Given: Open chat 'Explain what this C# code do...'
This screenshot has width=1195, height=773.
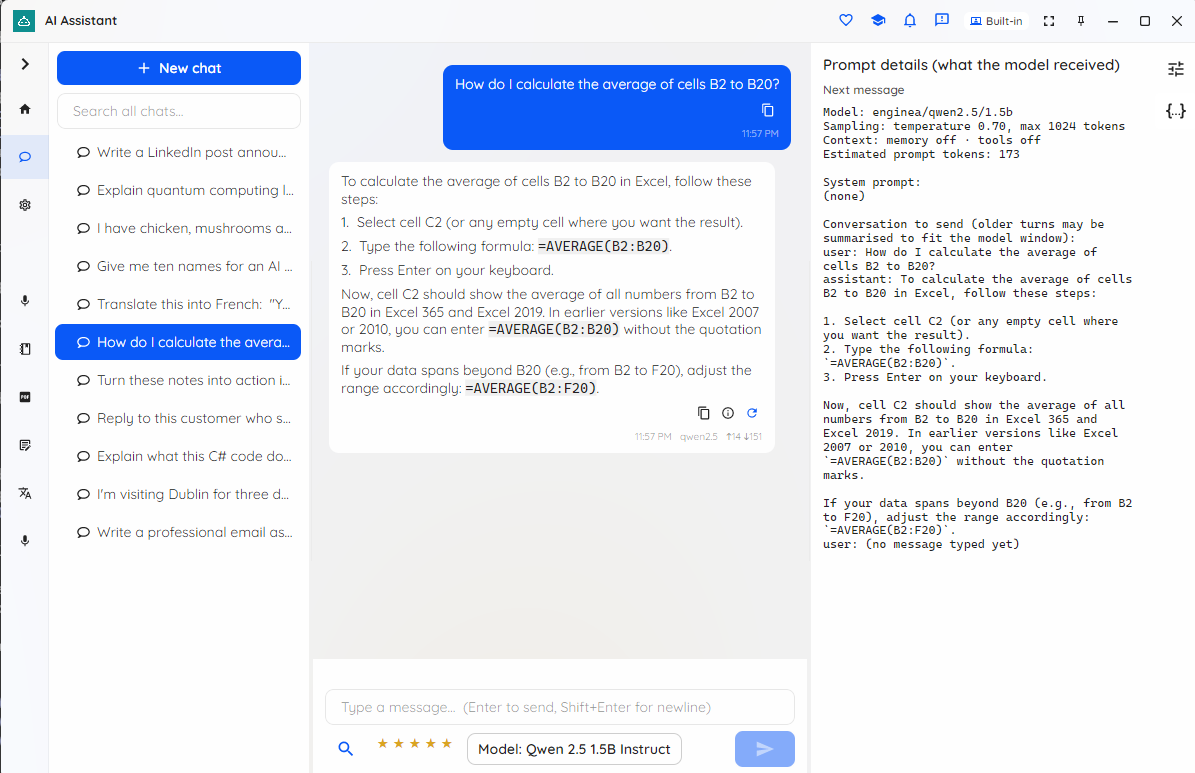Looking at the screenshot, I should 179,457.
